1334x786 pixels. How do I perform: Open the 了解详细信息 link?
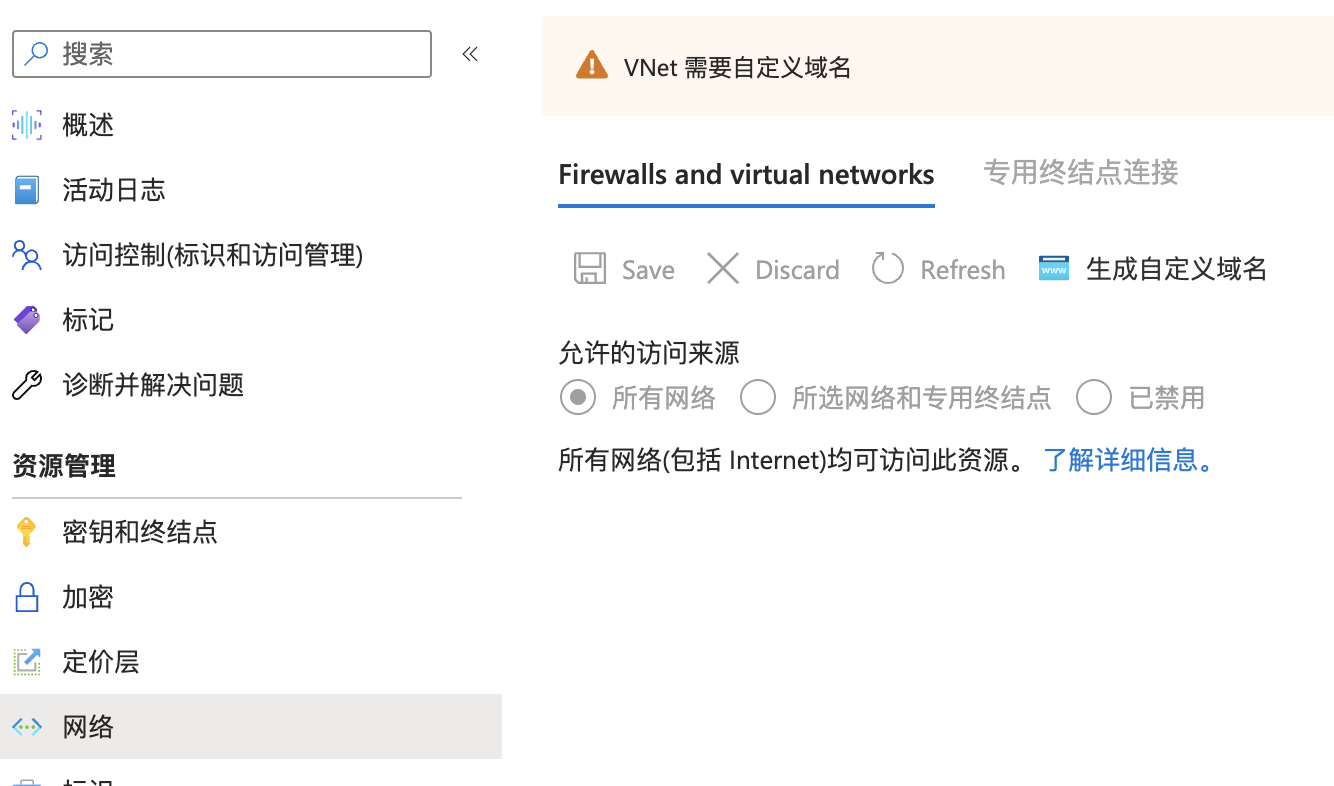(x=1128, y=460)
